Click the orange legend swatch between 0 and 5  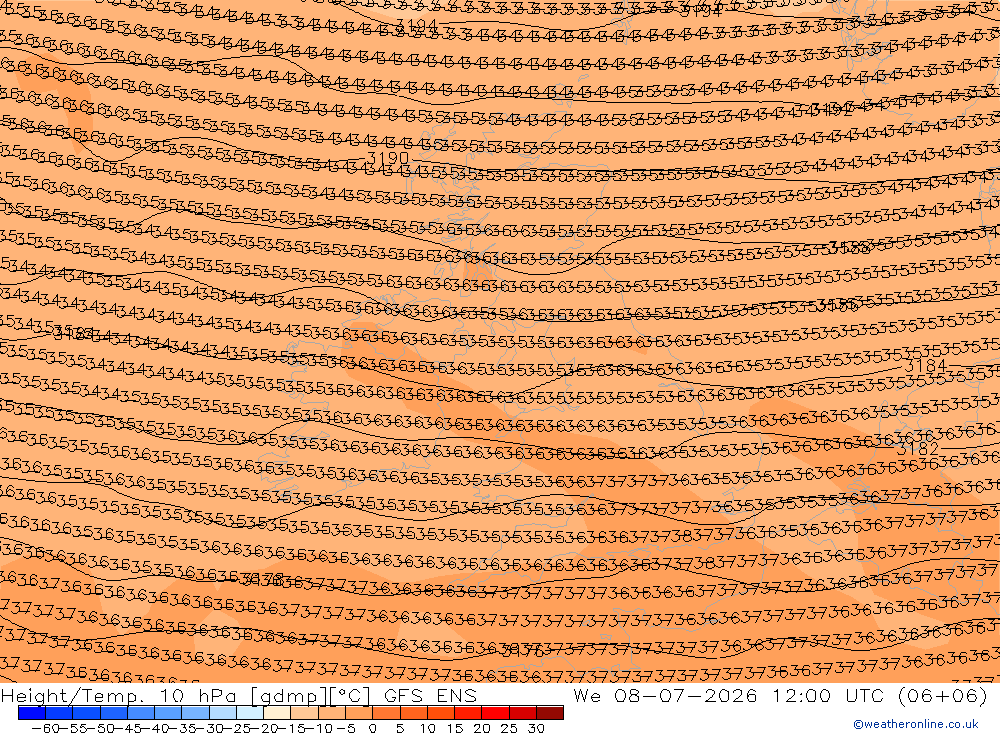tap(386, 713)
